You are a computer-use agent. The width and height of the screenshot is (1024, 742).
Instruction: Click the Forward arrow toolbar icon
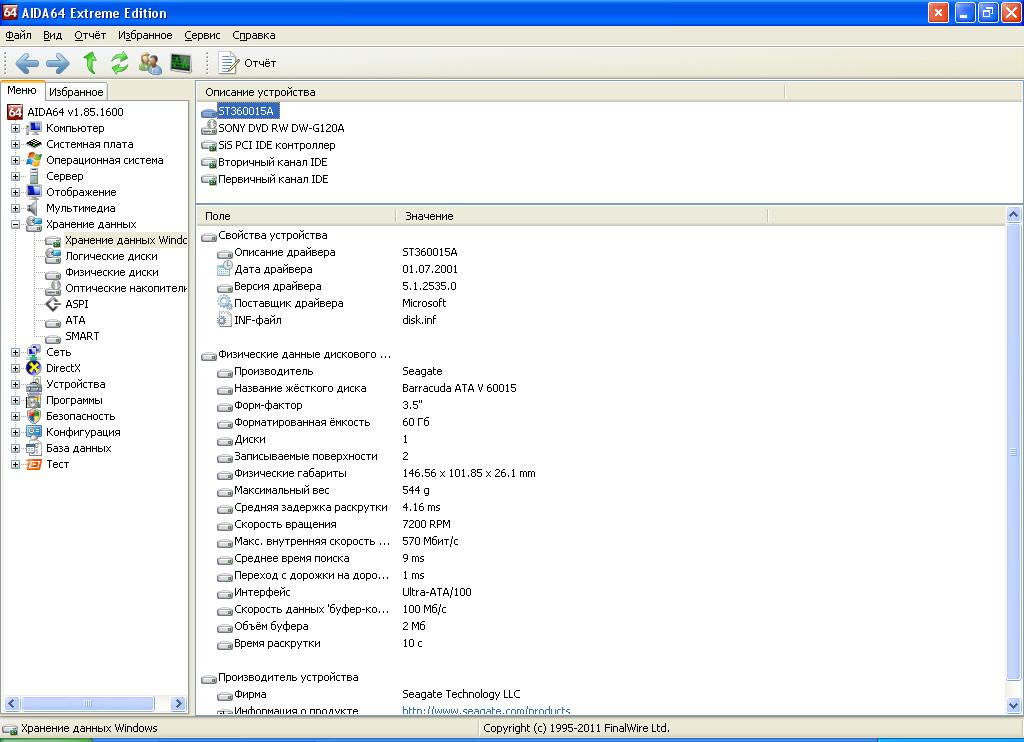click(x=57, y=63)
